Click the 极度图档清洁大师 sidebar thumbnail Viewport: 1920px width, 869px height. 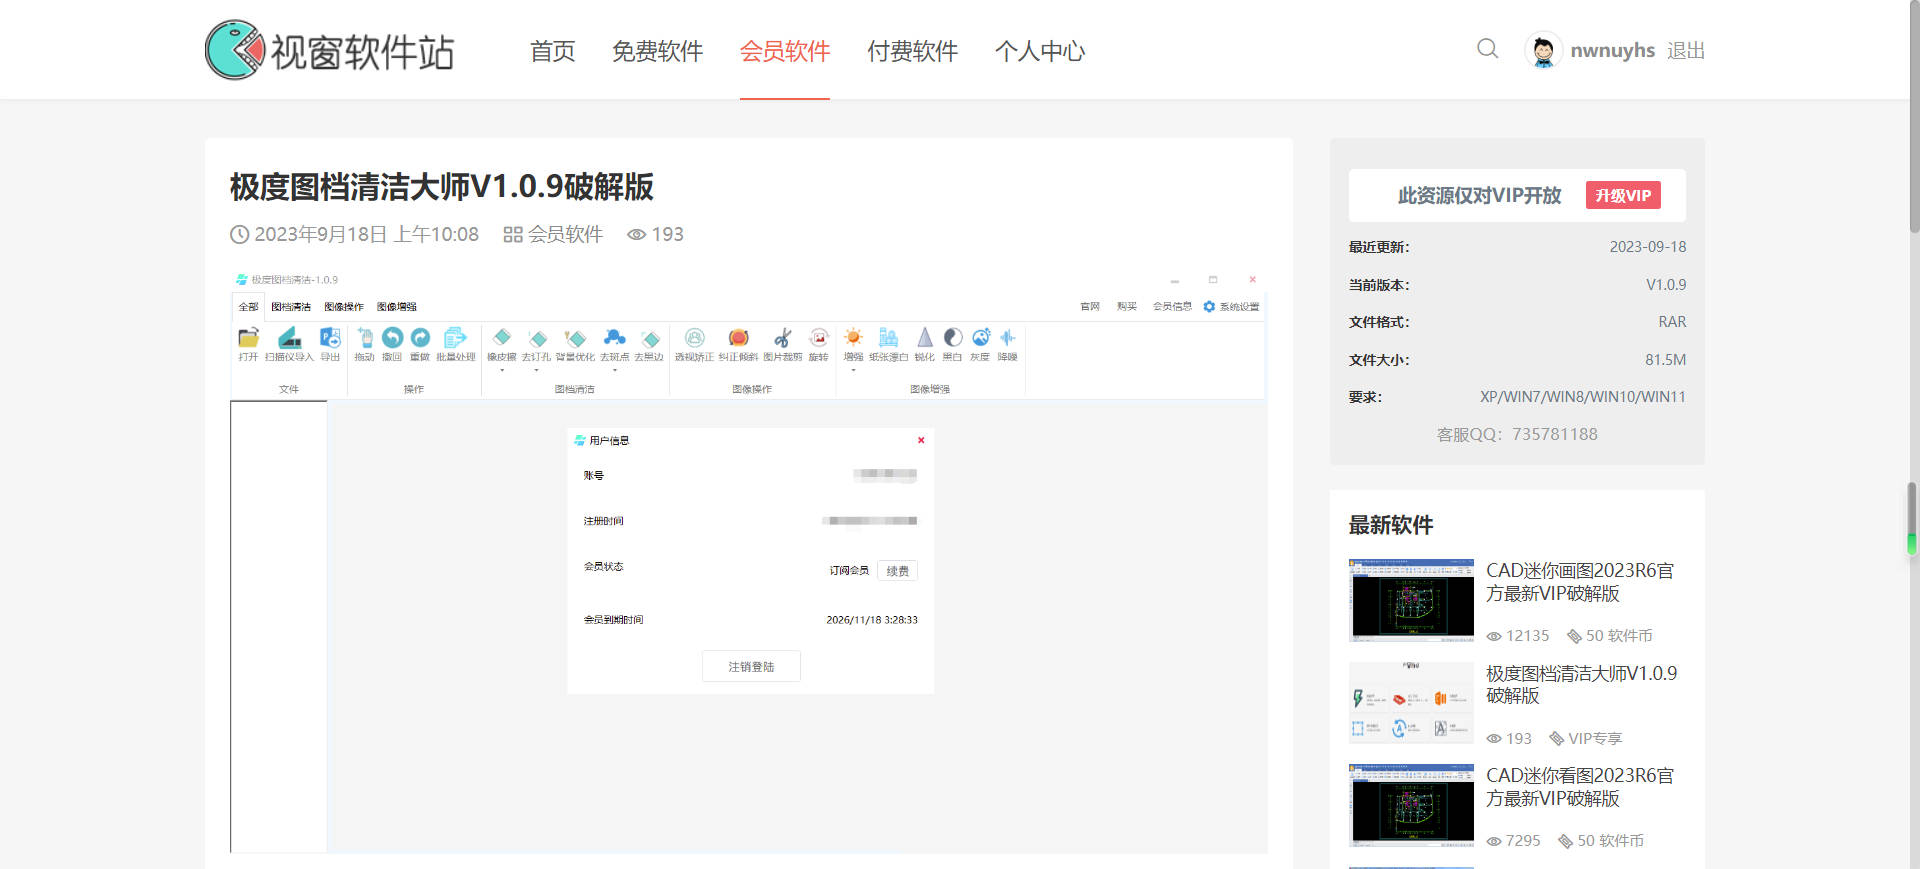pyautogui.click(x=1411, y=703)
